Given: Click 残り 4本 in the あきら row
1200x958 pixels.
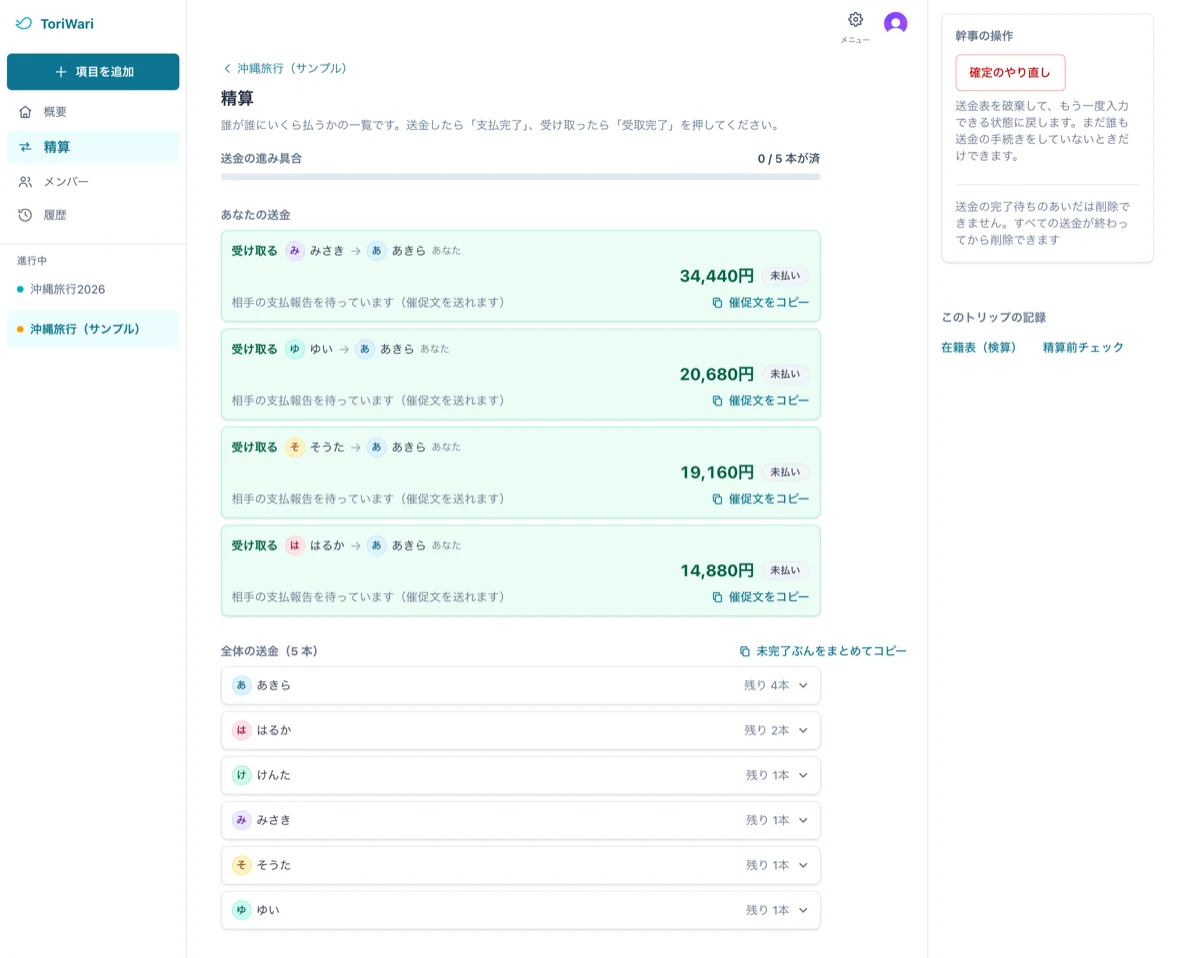Looking at the screenshot, I should (x=767, y=686).
